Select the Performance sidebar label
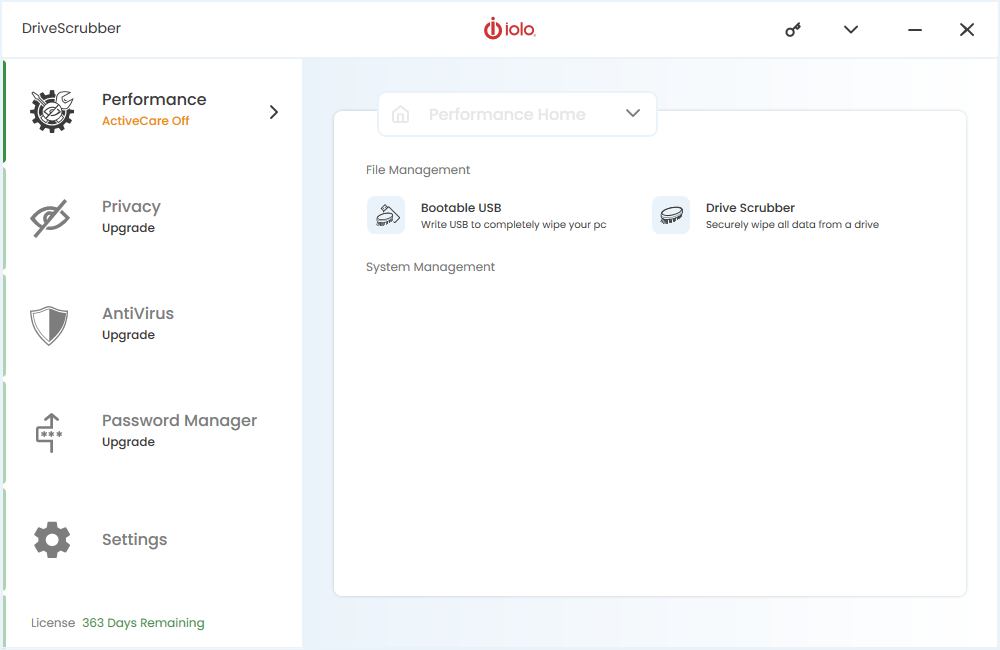This screenshot has width=1000, height=650. click(x=154, y=100)
